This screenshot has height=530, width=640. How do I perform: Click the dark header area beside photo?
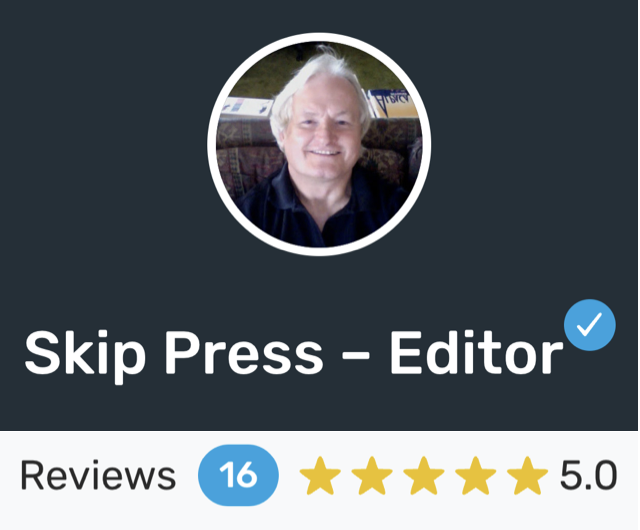click(102, 143)
